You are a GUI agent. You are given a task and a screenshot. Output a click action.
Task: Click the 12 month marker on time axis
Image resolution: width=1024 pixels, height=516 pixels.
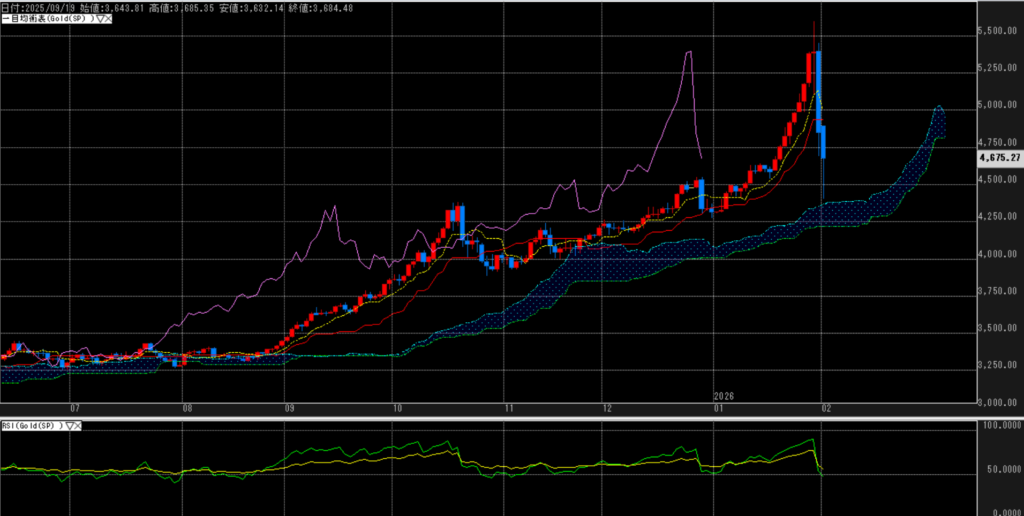coord(609,408)
